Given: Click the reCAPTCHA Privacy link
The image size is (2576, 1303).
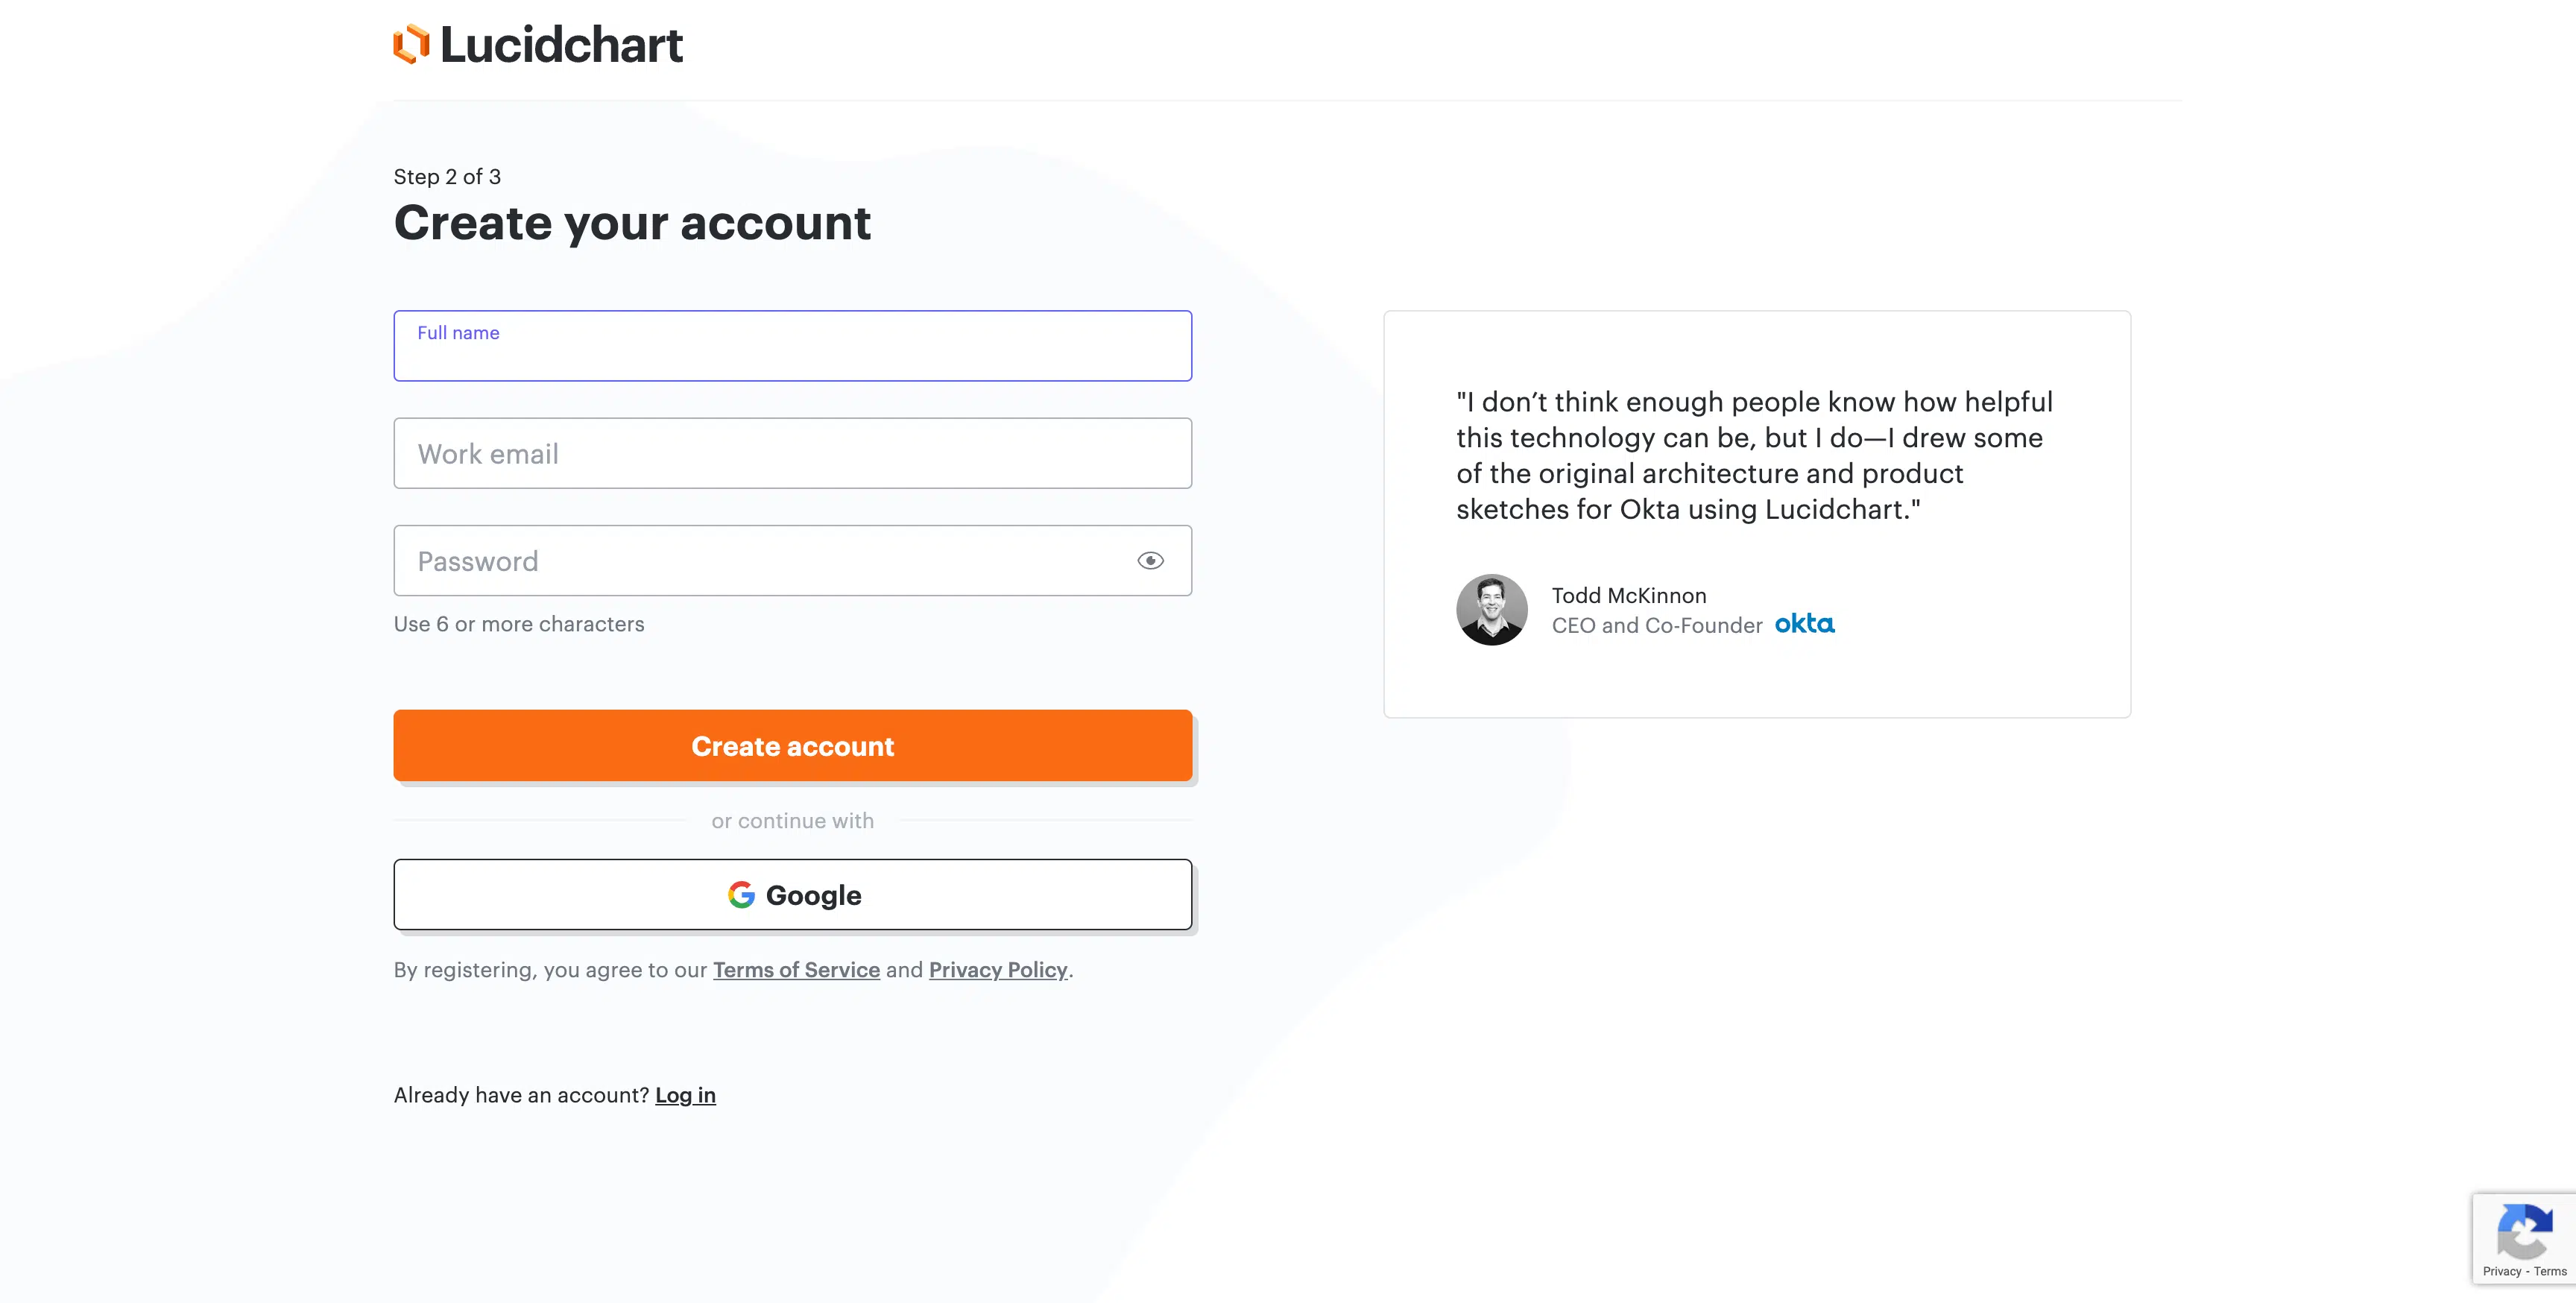Looking at the screenshot, I should pos(2502,1272).
